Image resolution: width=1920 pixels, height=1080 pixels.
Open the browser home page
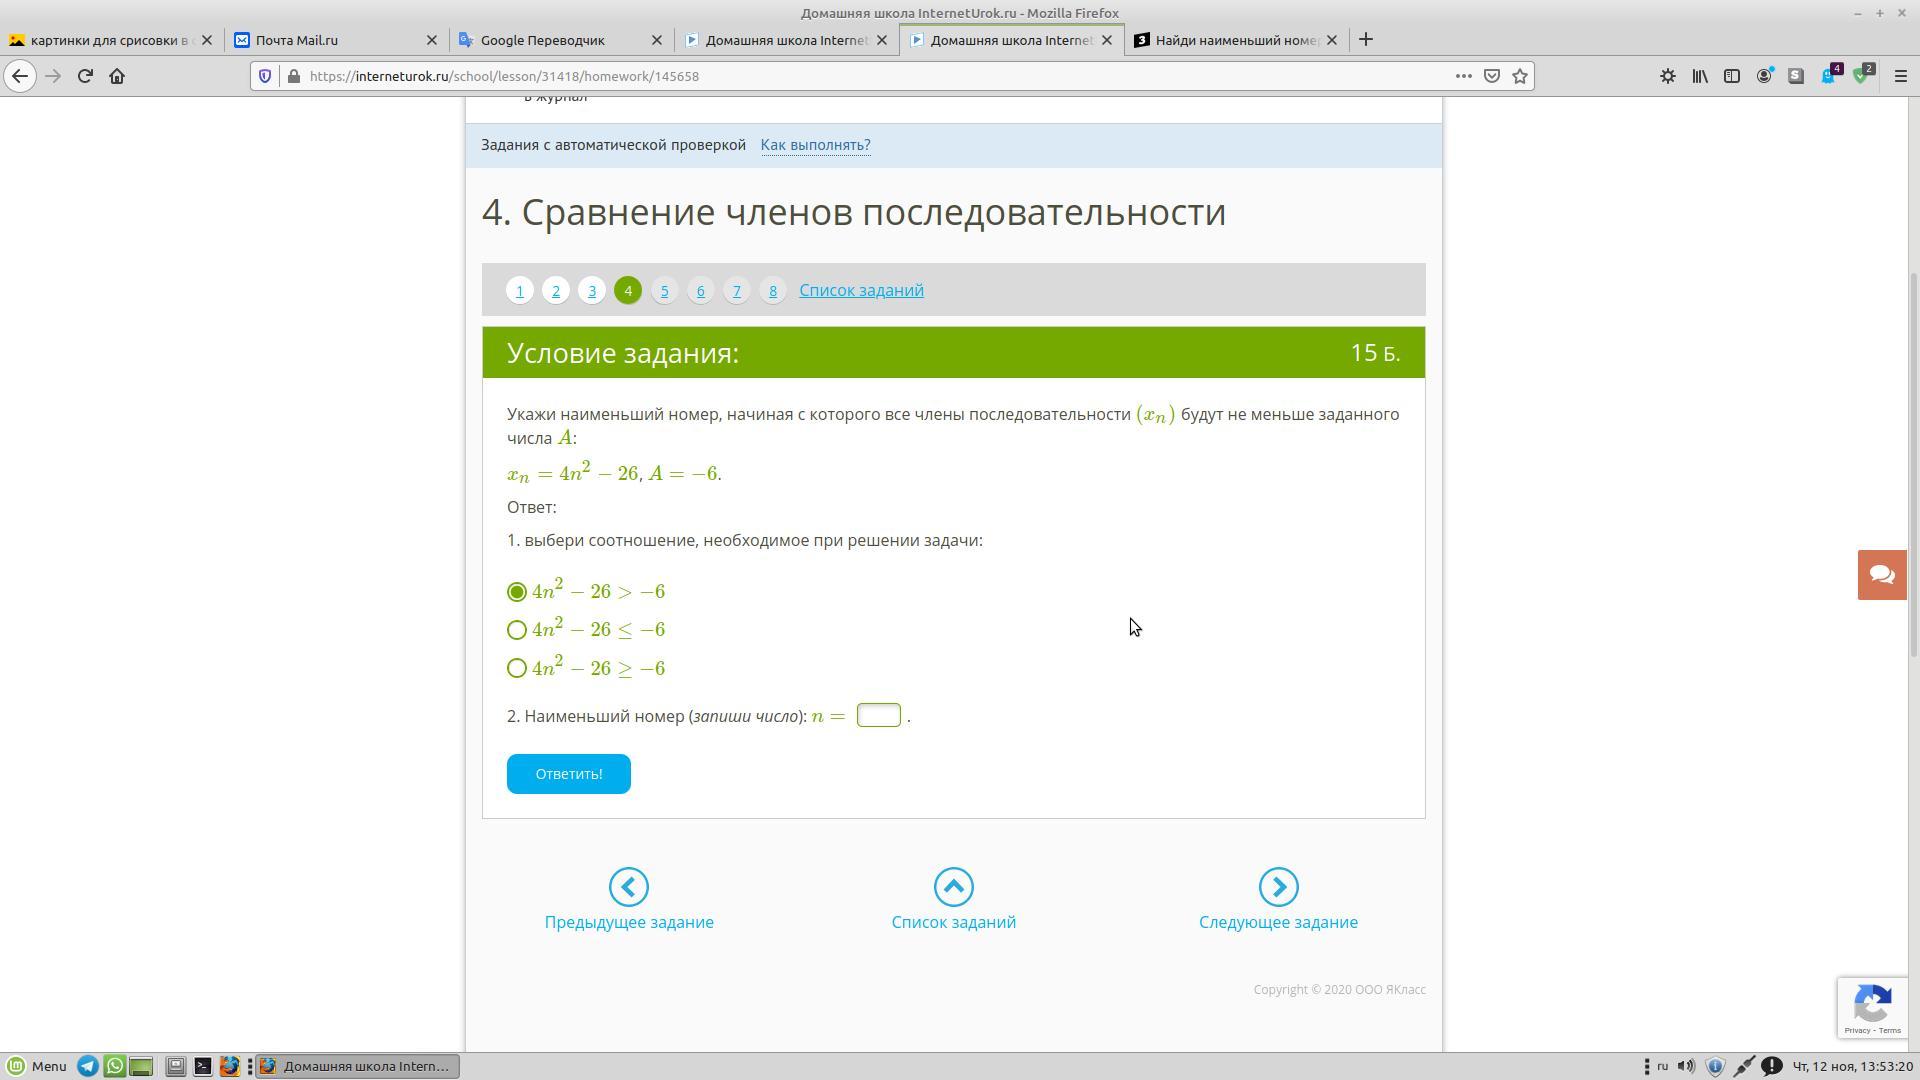pos(117,76)
